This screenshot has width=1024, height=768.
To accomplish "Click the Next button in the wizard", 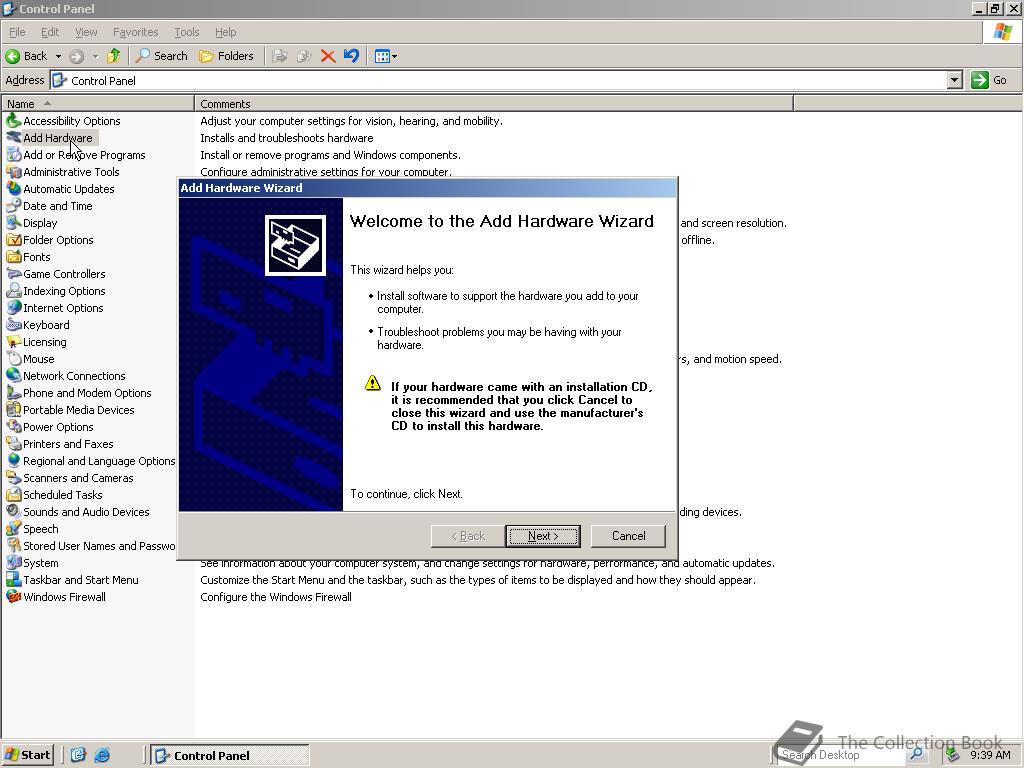I will (x=543, y=536).
